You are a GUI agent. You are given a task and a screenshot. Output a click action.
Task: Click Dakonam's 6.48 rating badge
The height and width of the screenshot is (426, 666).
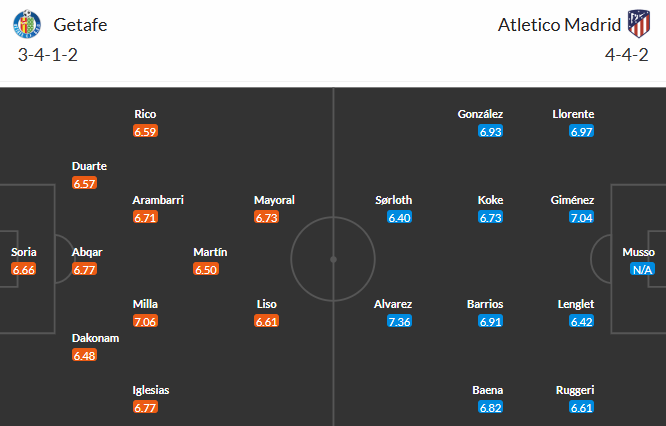tap(85, 356)
